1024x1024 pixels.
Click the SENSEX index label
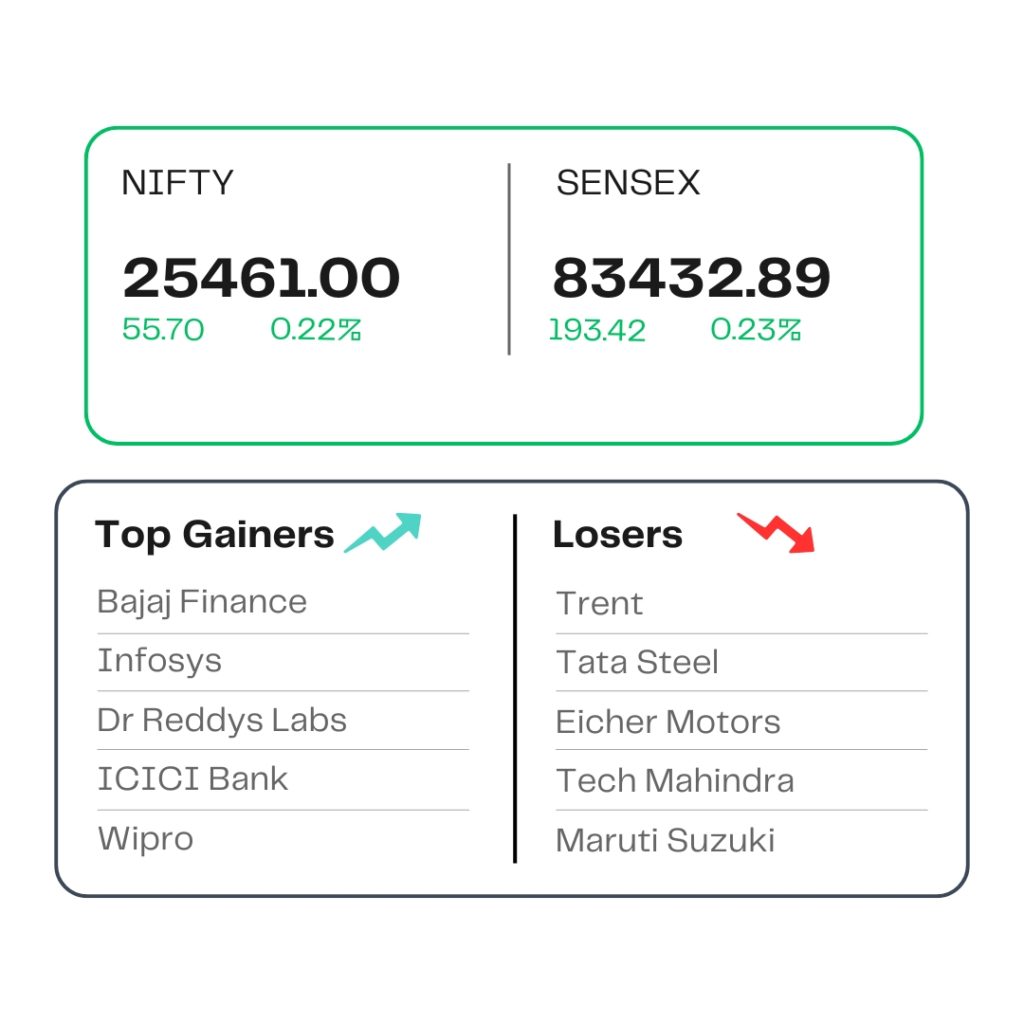[x=628, y=182]
